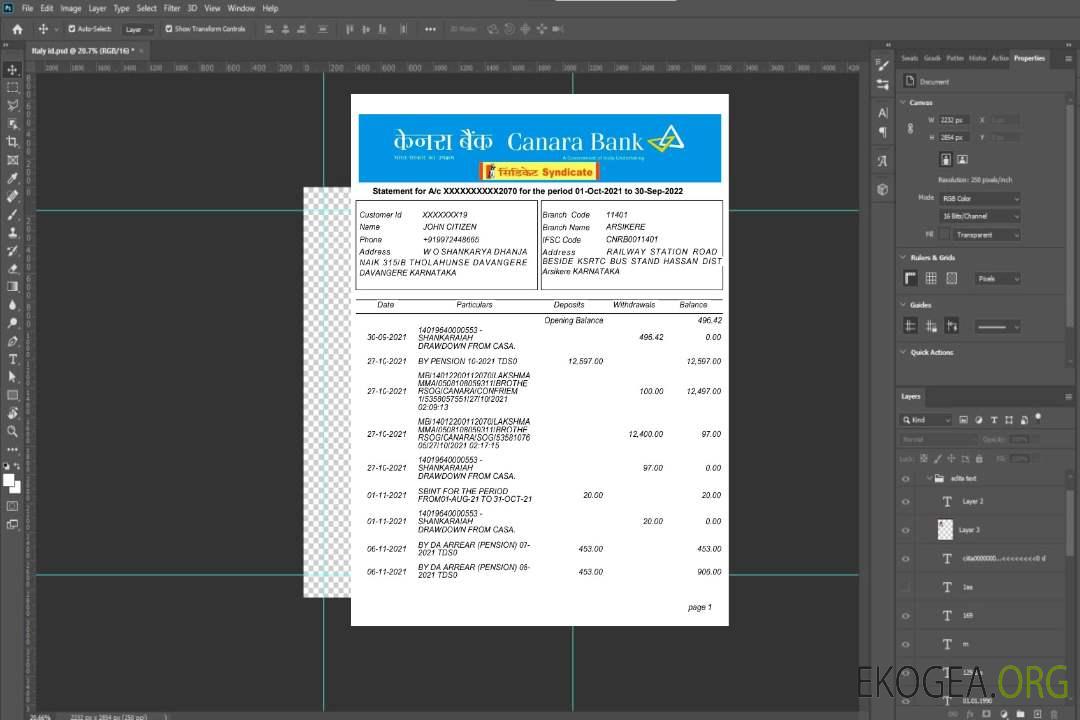Open the Paragraph panel icon
Viewport: 1080px width, 720px height.
(x=882, y=132)
